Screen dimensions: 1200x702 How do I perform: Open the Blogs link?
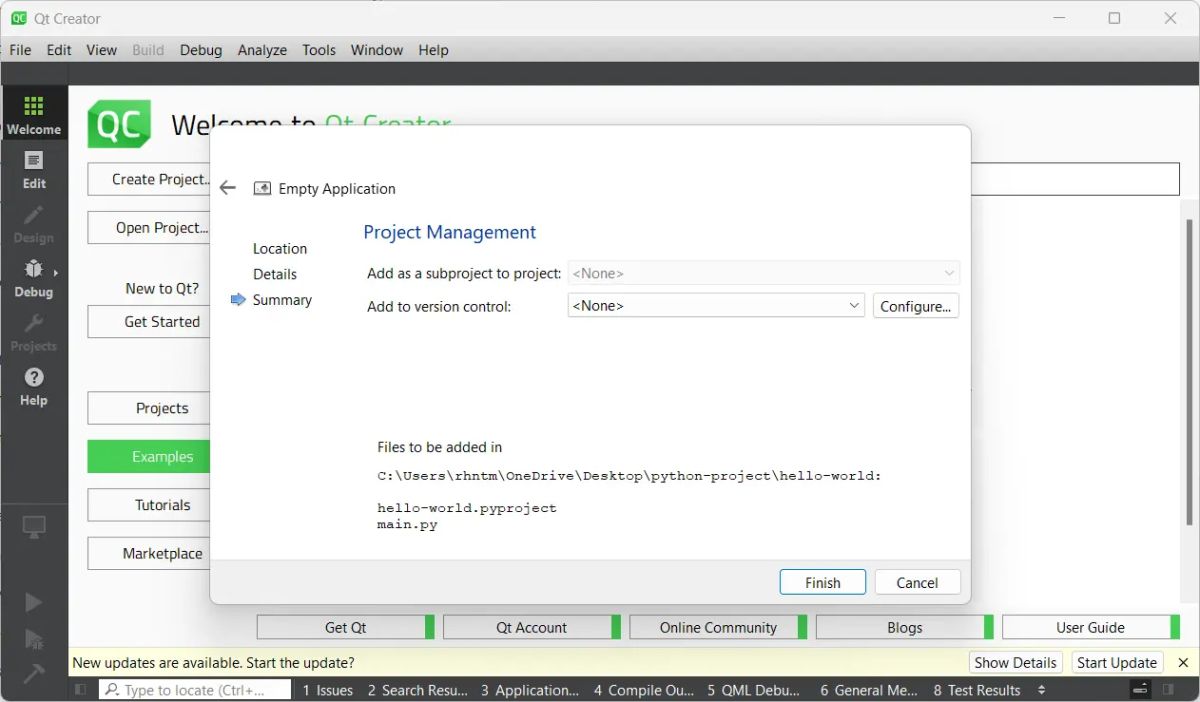(904, 627)
